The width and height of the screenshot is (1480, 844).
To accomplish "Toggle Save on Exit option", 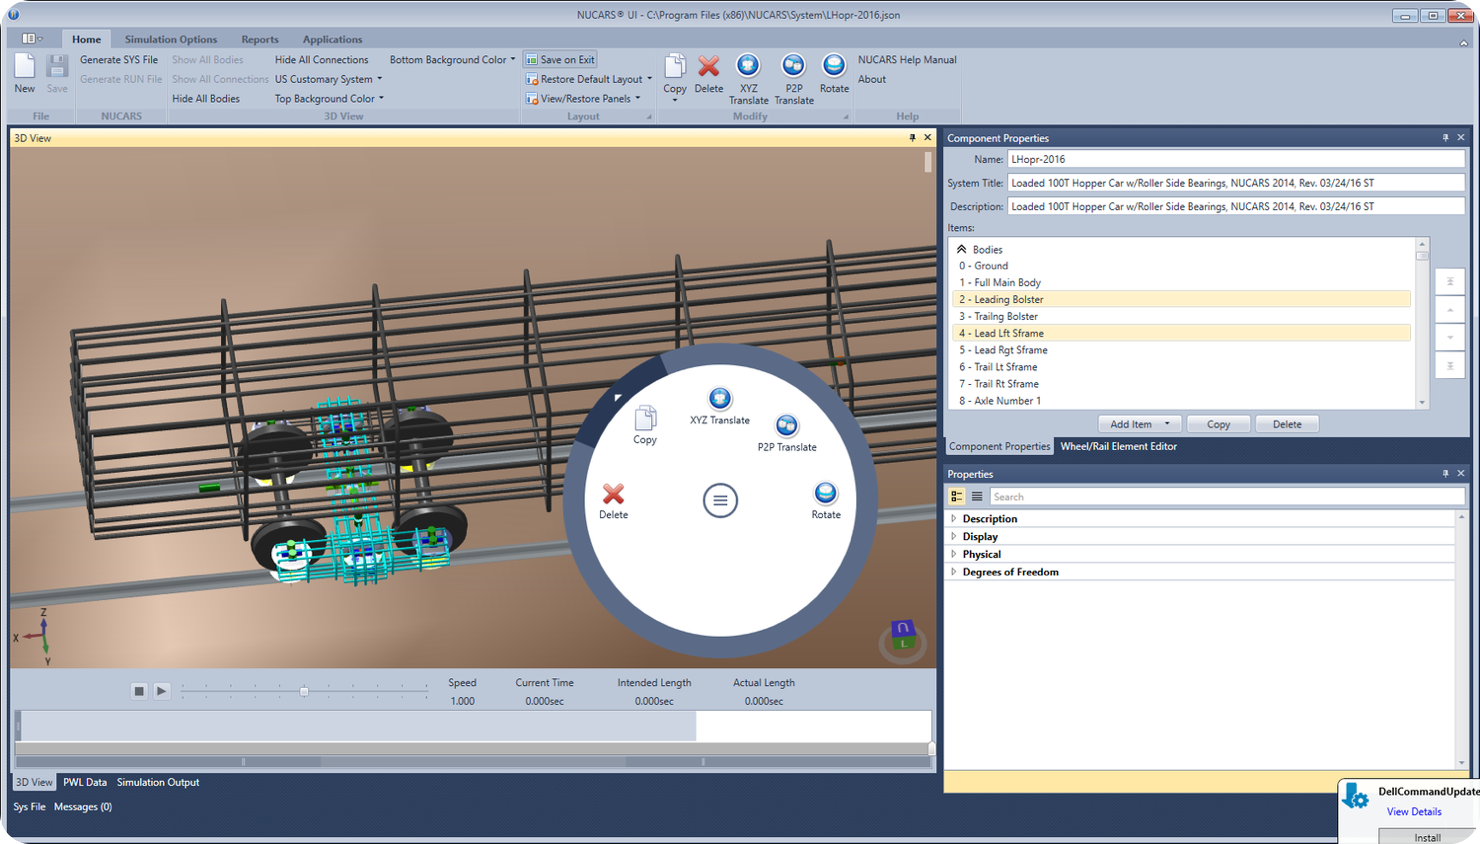I will coord(560,60).
